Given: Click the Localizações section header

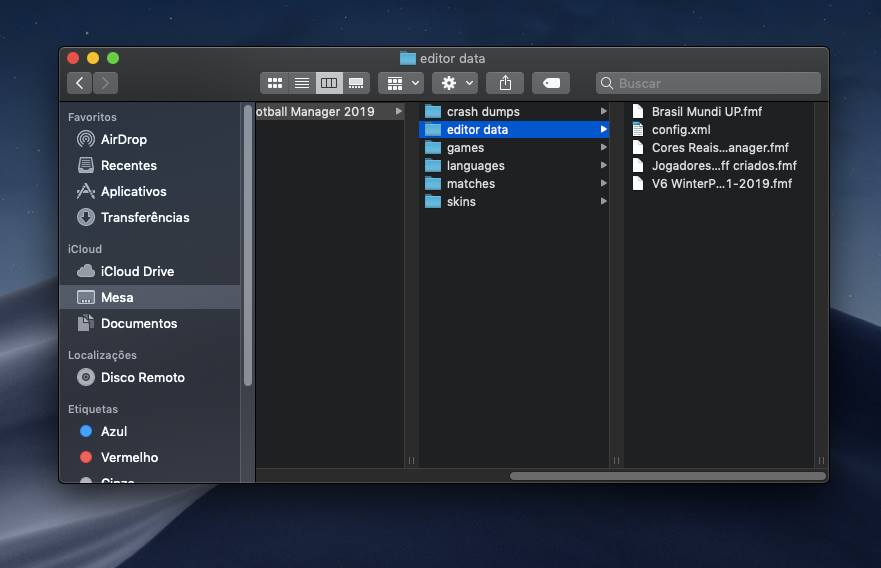Looking at the screenshot, I should click(x=102, y=355).
